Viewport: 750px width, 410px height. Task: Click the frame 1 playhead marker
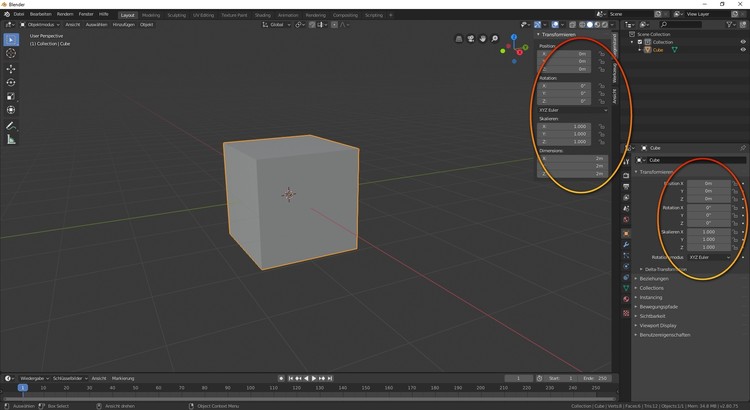[22, 388]
